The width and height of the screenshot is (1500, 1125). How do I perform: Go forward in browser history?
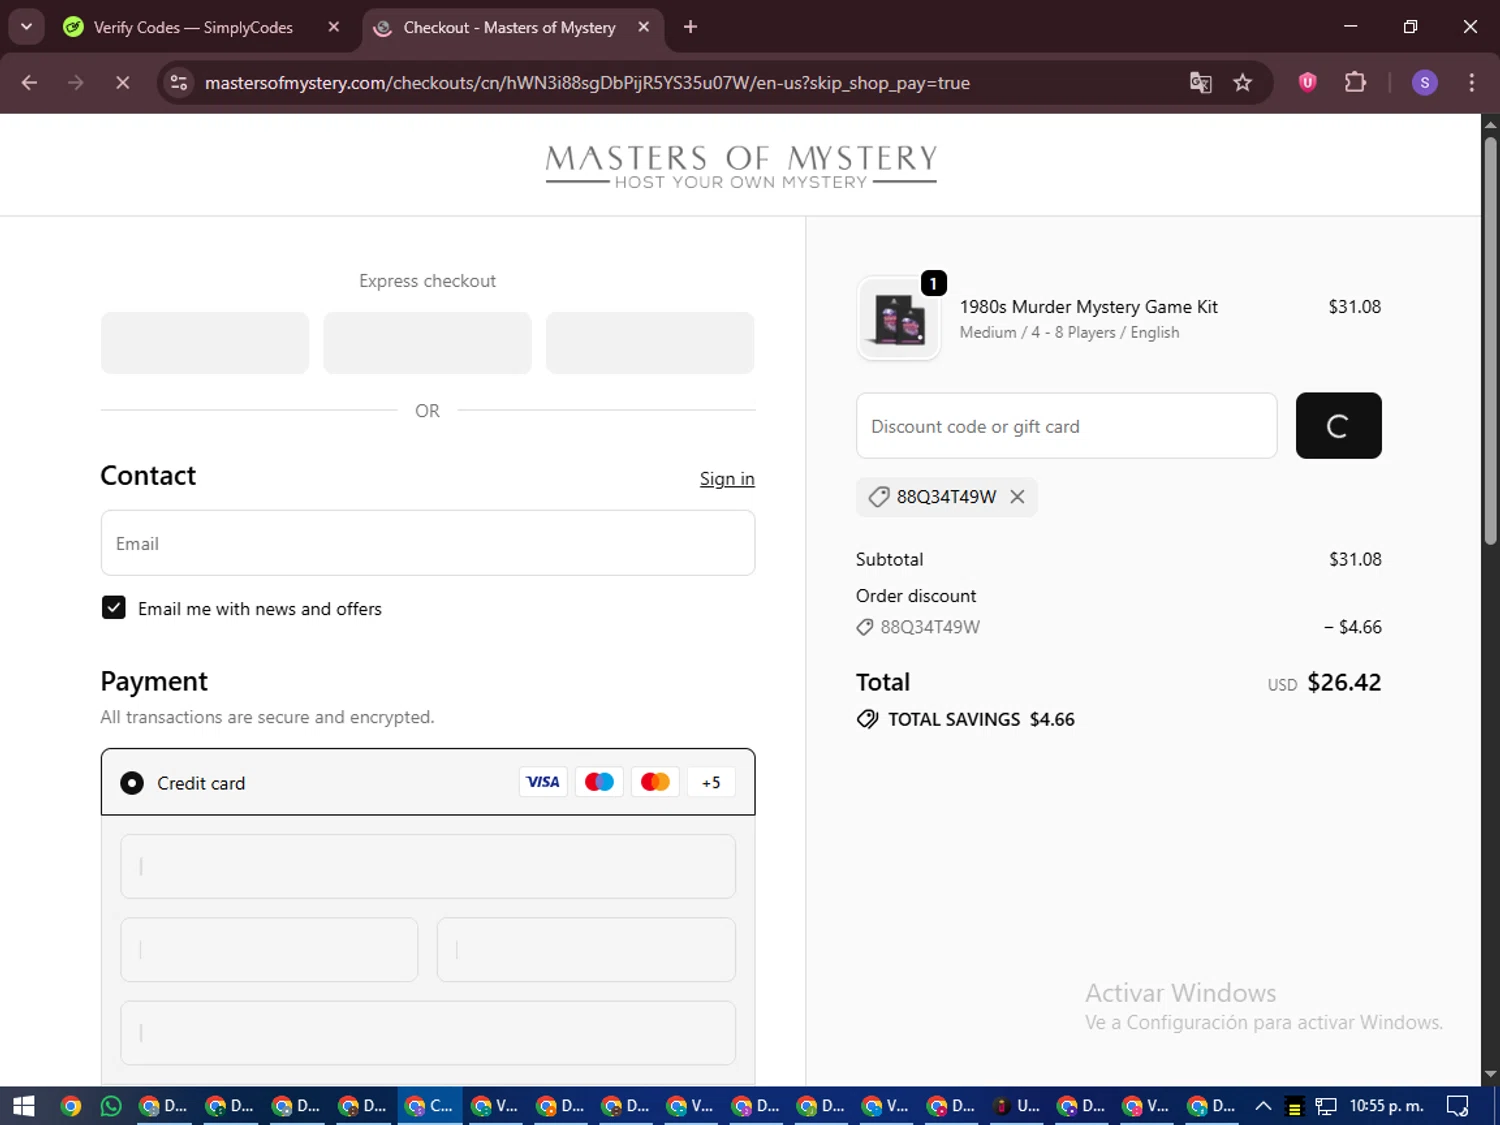coord(76,83)
